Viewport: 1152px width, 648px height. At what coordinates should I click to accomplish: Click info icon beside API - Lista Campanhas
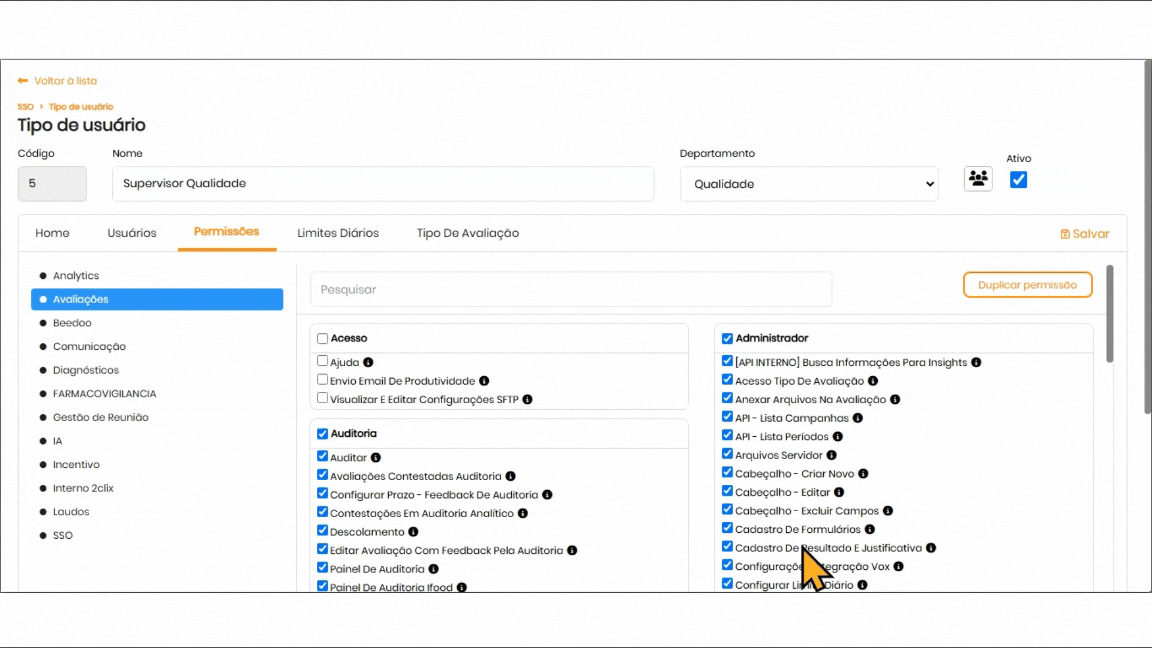[858, 418]
